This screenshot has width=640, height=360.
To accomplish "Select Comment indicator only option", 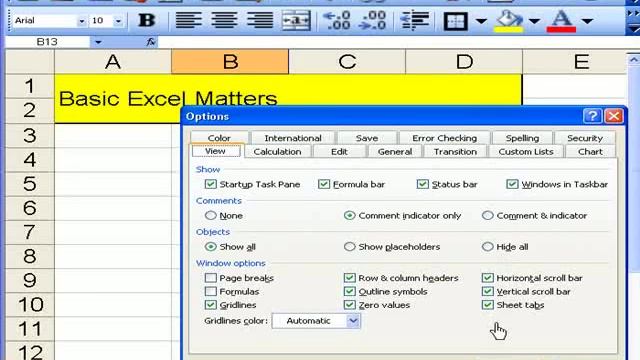I will (x=349, y=215).
